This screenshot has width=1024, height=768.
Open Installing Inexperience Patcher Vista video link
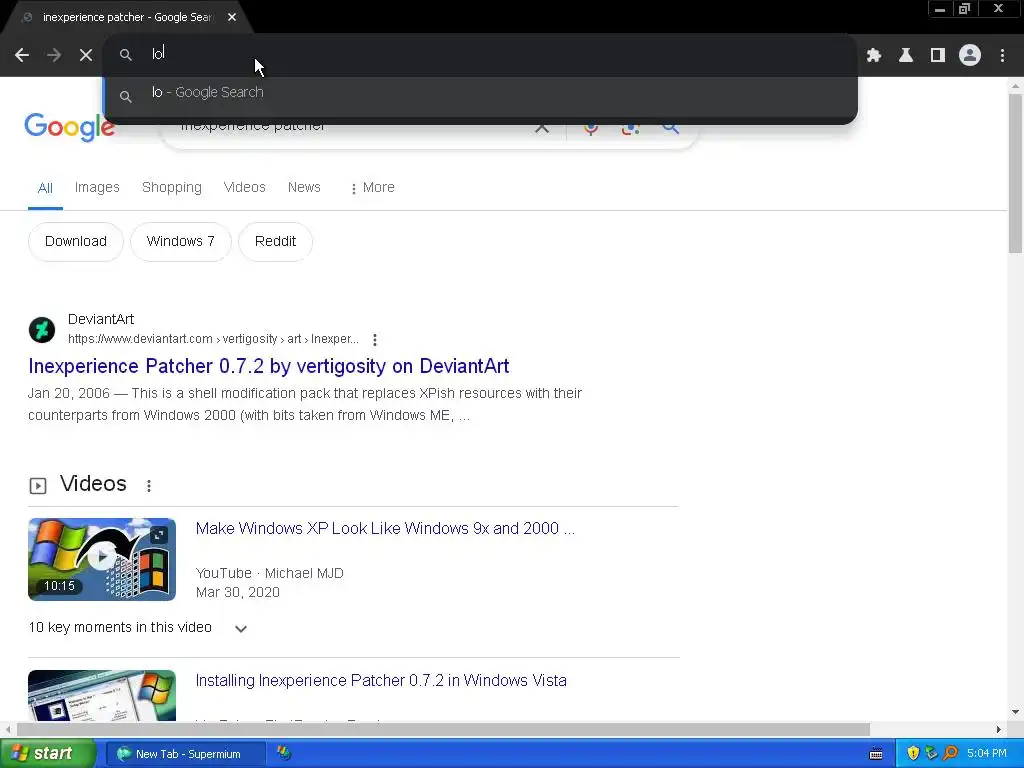(x=381, y=680)
